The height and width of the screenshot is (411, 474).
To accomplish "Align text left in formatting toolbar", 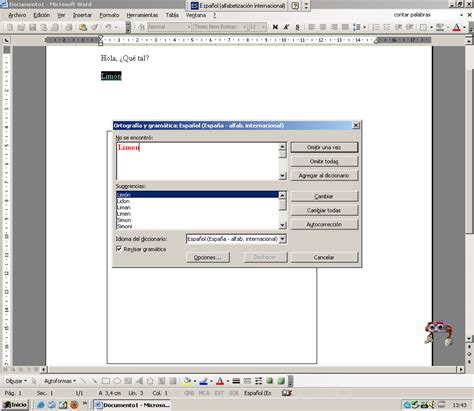I will pyautogui.click(x=312, y=27).
